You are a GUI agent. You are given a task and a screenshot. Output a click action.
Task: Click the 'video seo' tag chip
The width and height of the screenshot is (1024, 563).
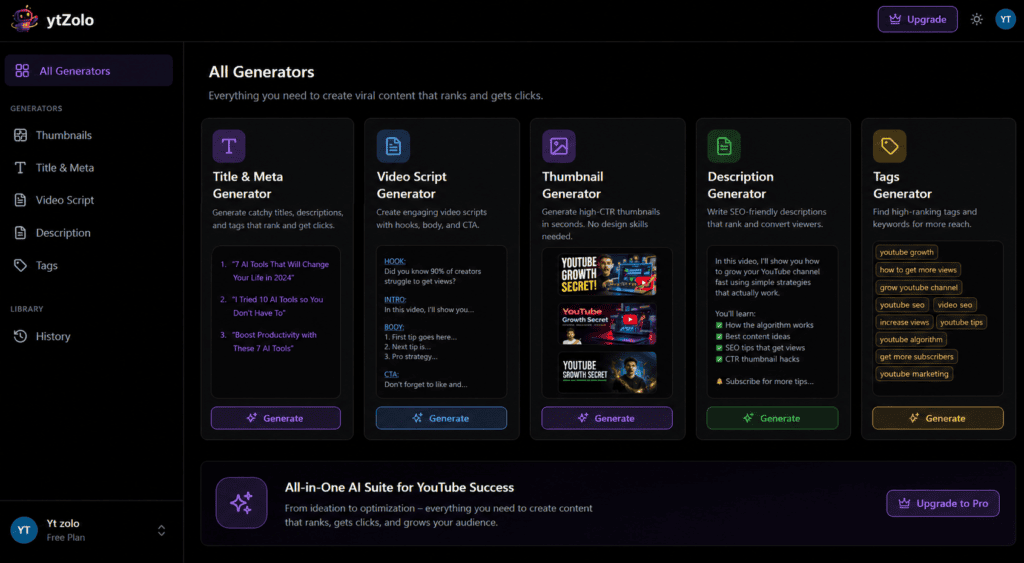(955, 304)
